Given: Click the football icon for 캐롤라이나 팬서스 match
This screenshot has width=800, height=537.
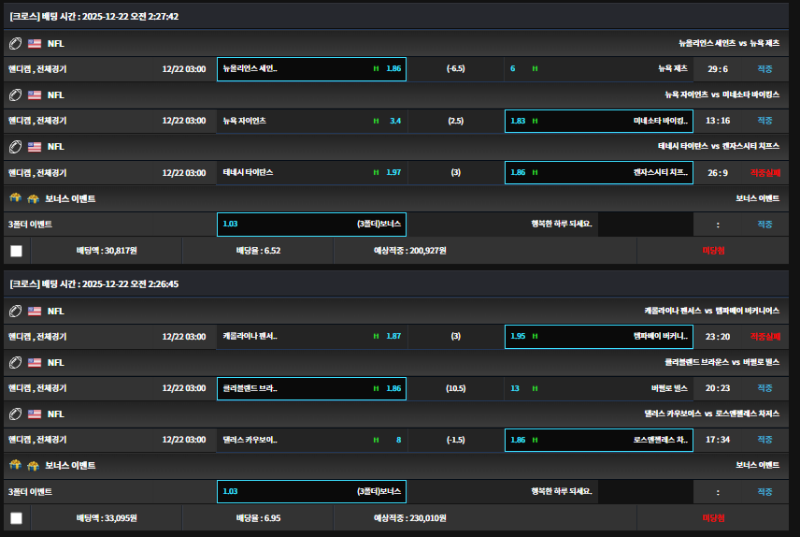Looking at the screenshot, I should point(16,311).
